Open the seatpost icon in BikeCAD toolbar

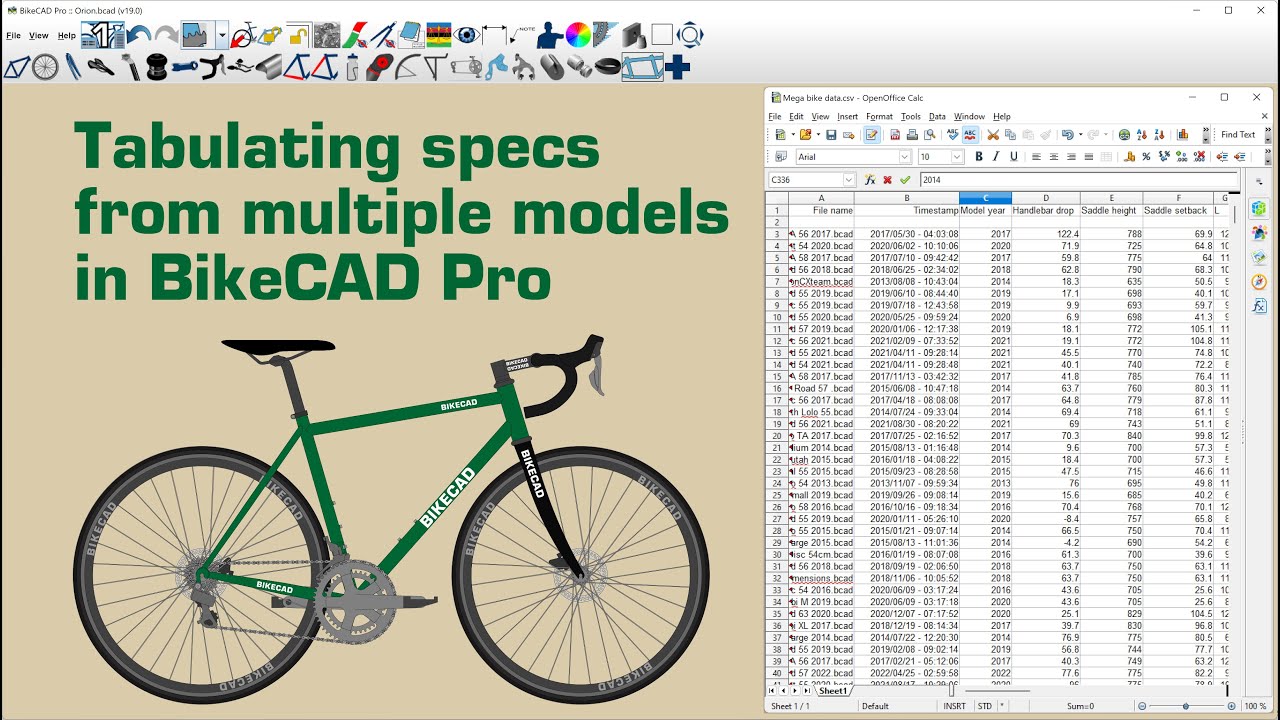tap(130, 67)
